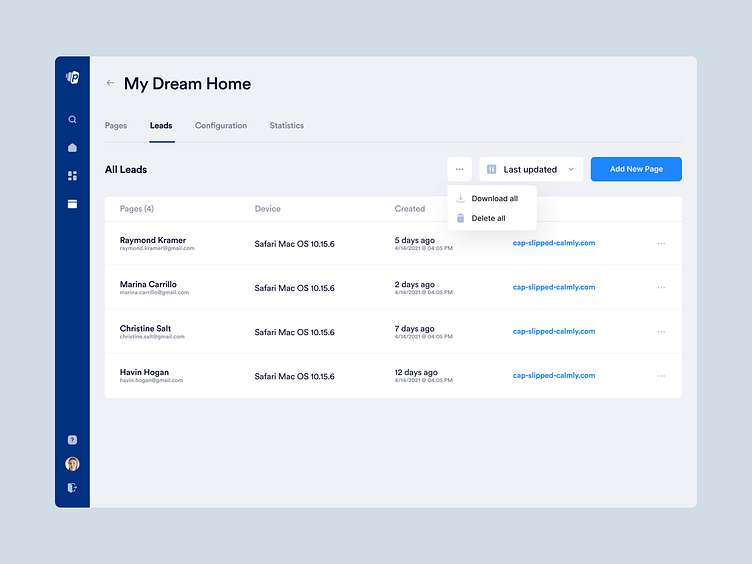Open help question mark icon
Image resolution: width=752 pixels, height=564 pixels.
72,440
